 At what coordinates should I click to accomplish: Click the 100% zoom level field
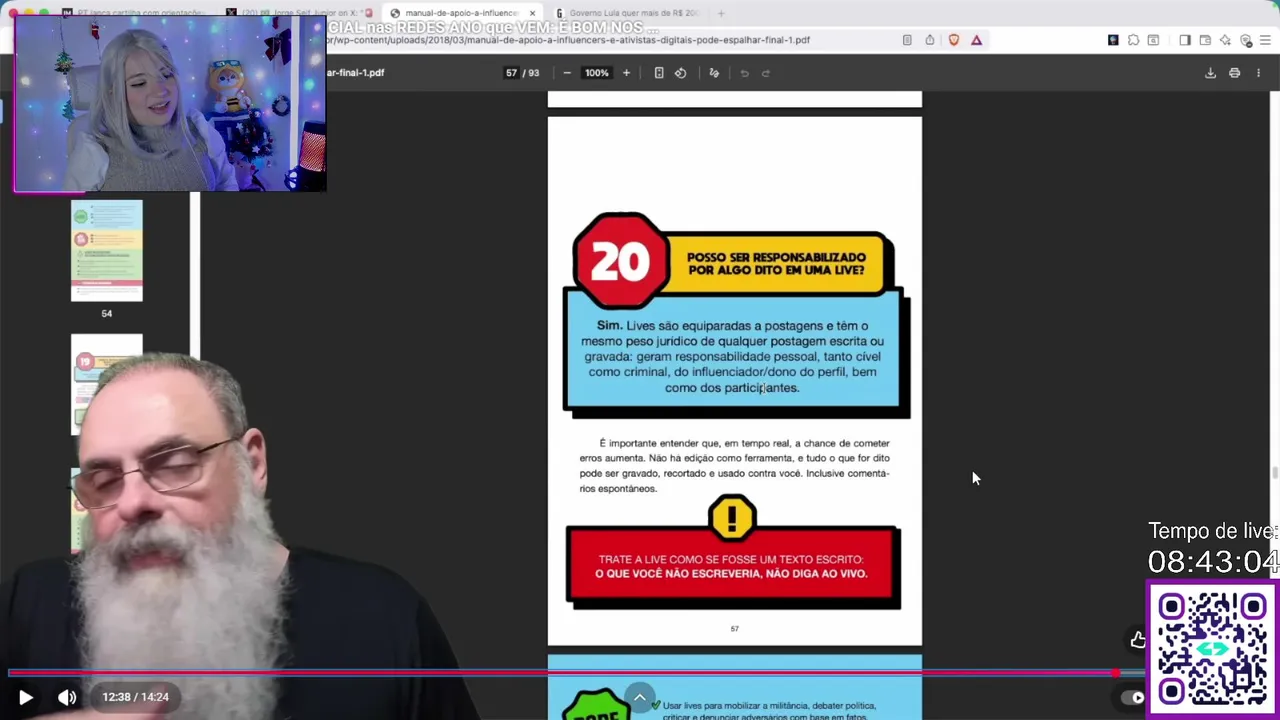597,73
